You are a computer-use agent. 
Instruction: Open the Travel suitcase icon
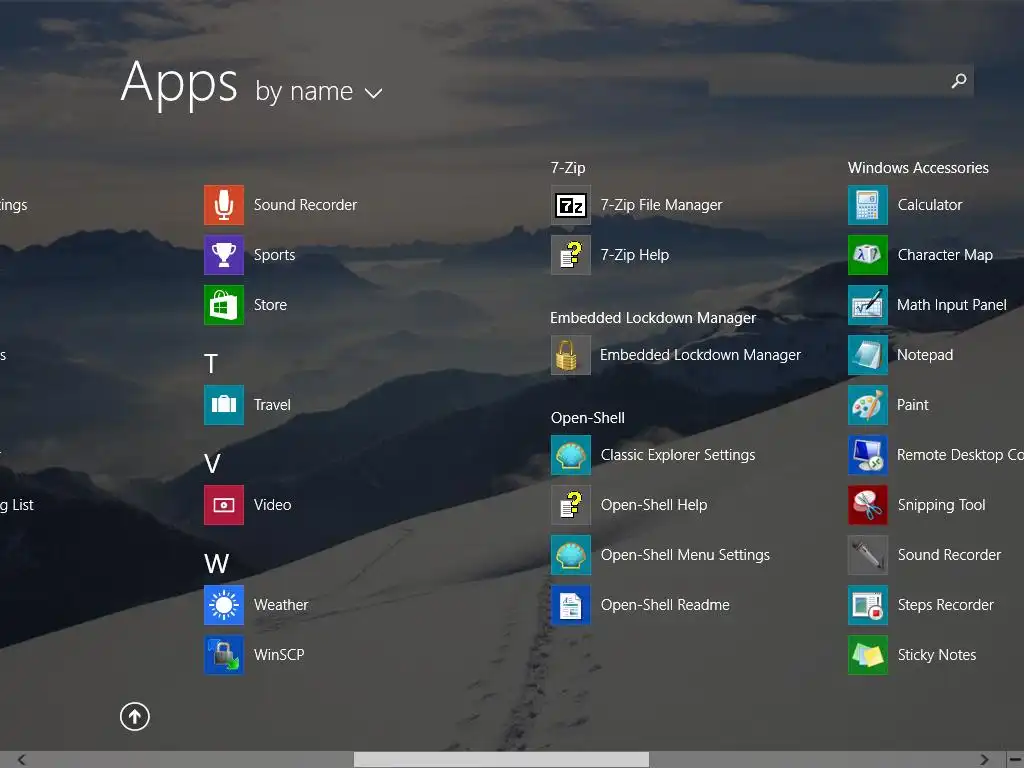coord(223,405)
